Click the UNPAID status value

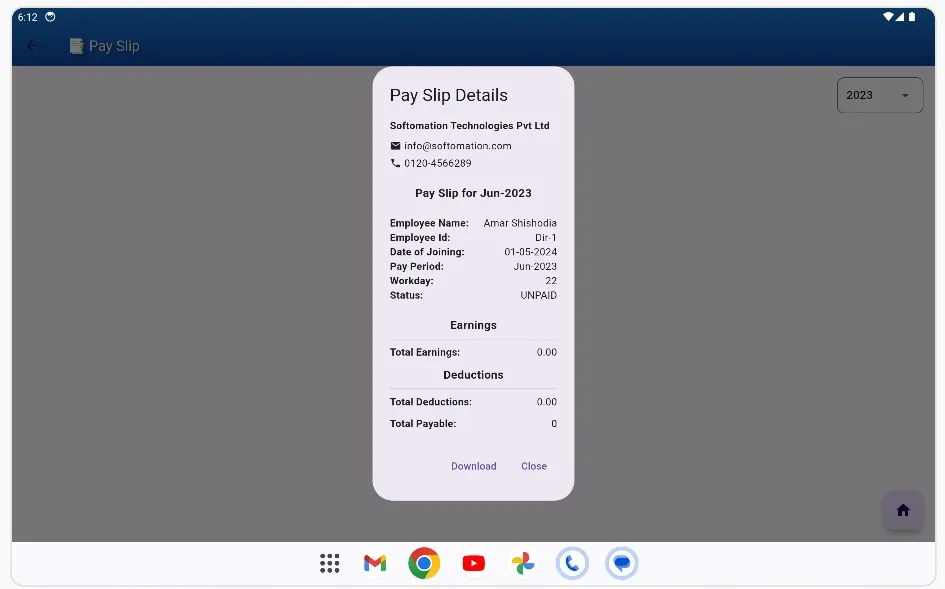pyautogui.click(x=538, y=295)
